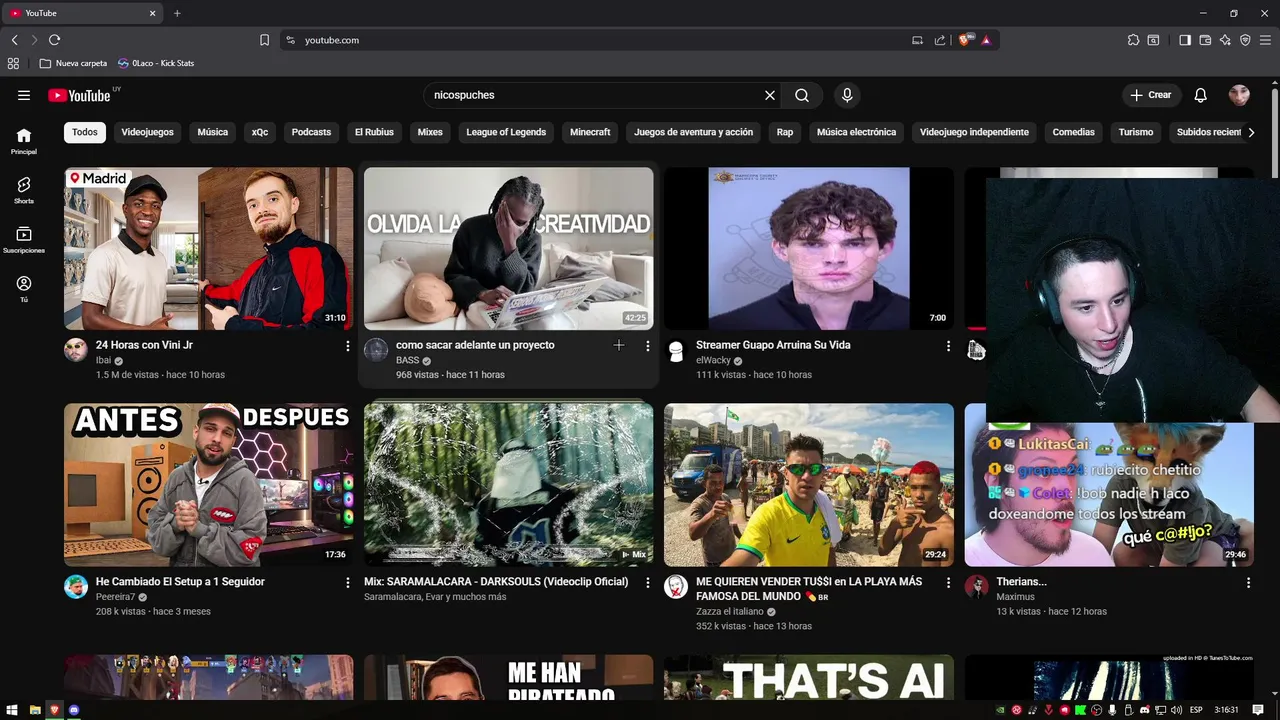This screenshot has height=720, width=1280.
Task: Open the Brave Wallet icon
Action: (1205, 40)
